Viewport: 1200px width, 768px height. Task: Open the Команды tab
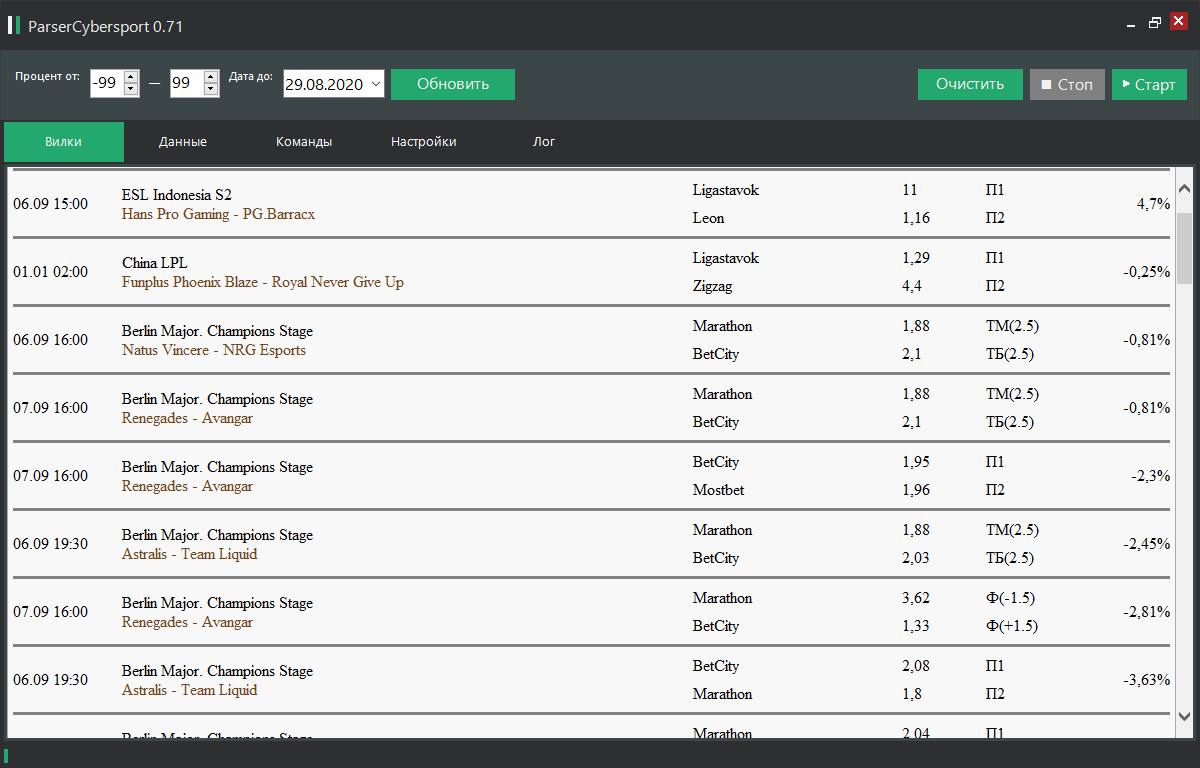[304, 142]
